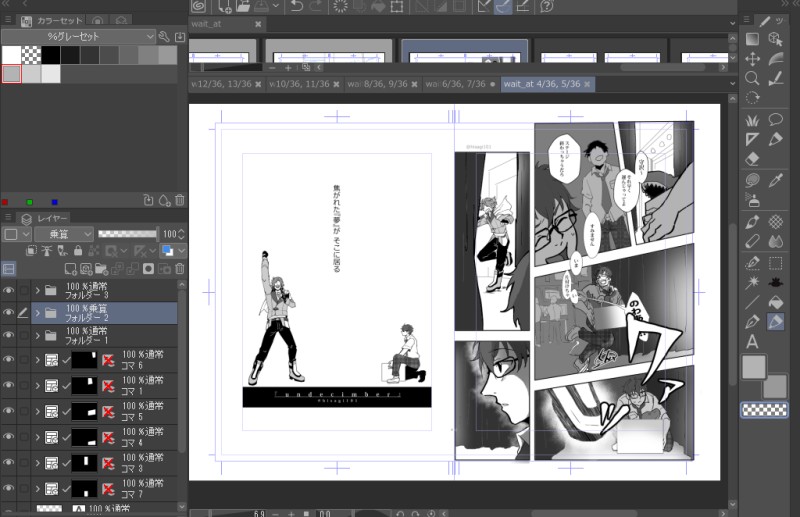Screen dimensions: 800x517
Task: Toggle visibility of the コマ 4 layer
Action: tap(9, 437)
